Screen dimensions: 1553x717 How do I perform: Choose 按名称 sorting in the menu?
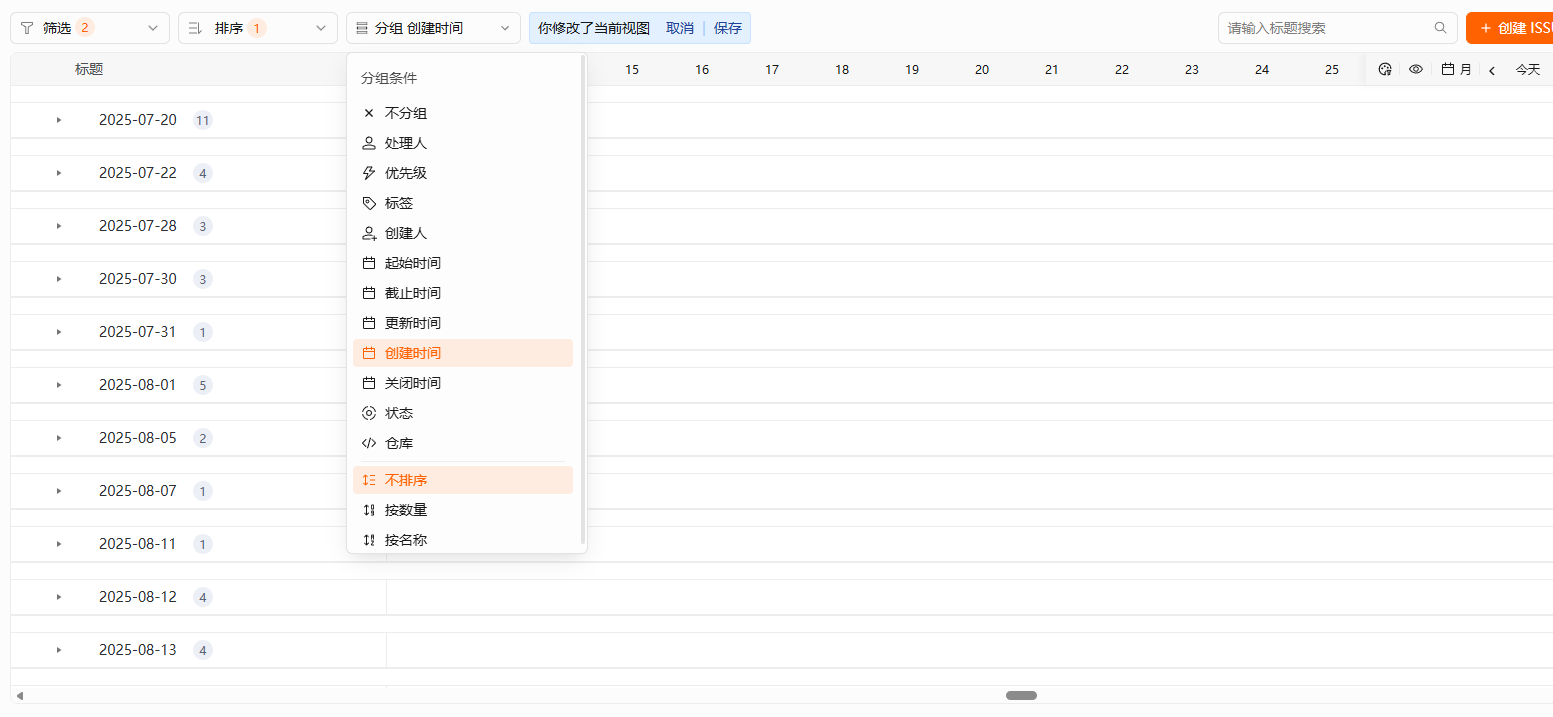405,539
